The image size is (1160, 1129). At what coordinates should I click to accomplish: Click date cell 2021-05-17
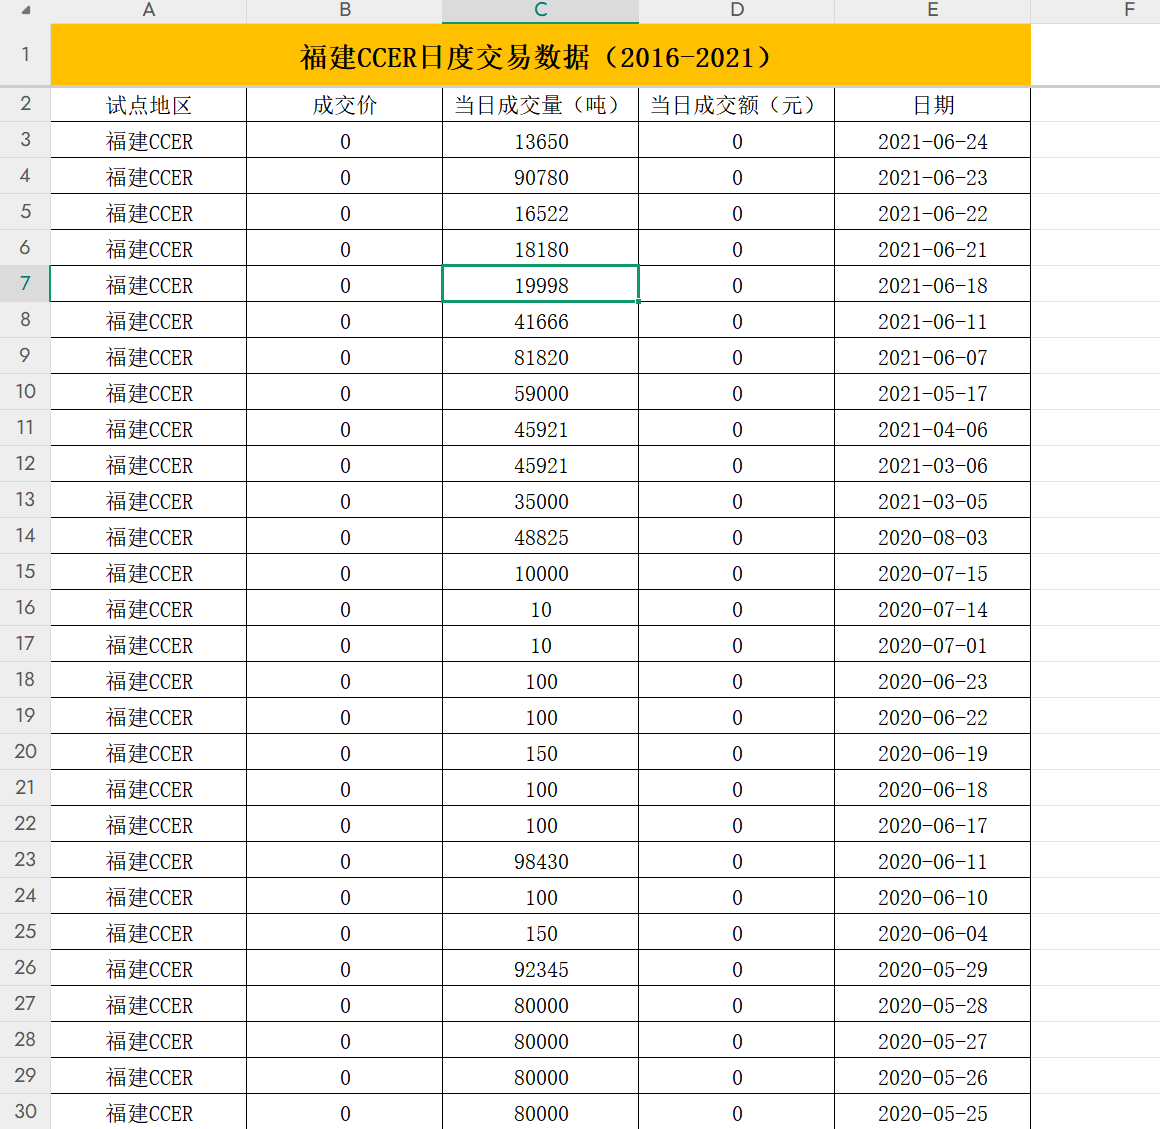[932, 393]
